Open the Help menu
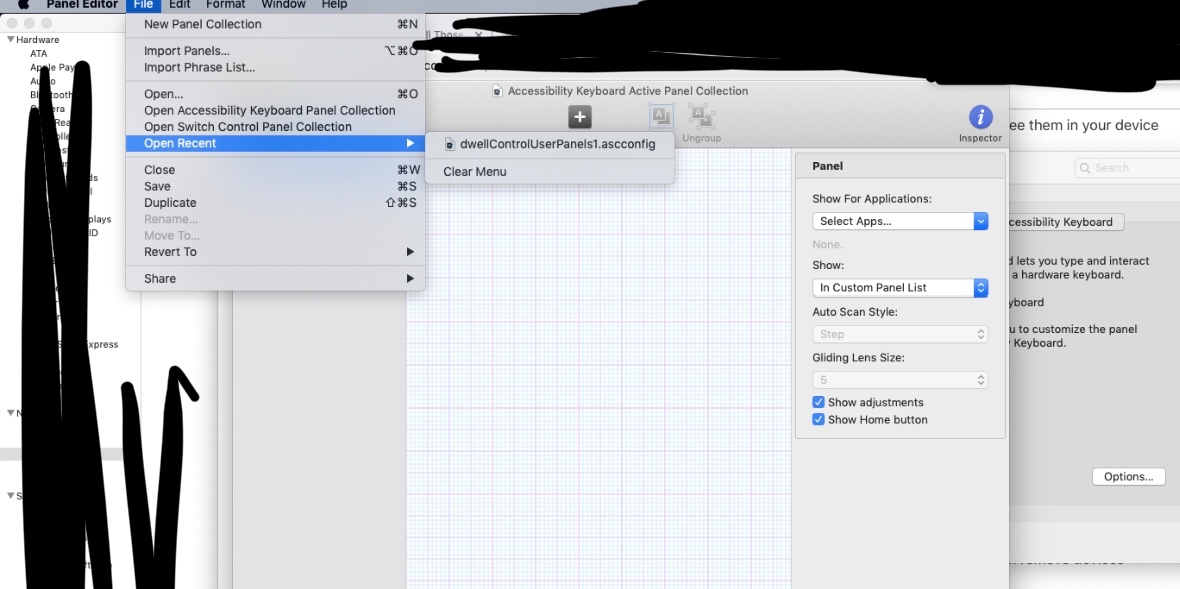Image resolution: width=1180 pixels, height=589 pixels. click(334, 5)
